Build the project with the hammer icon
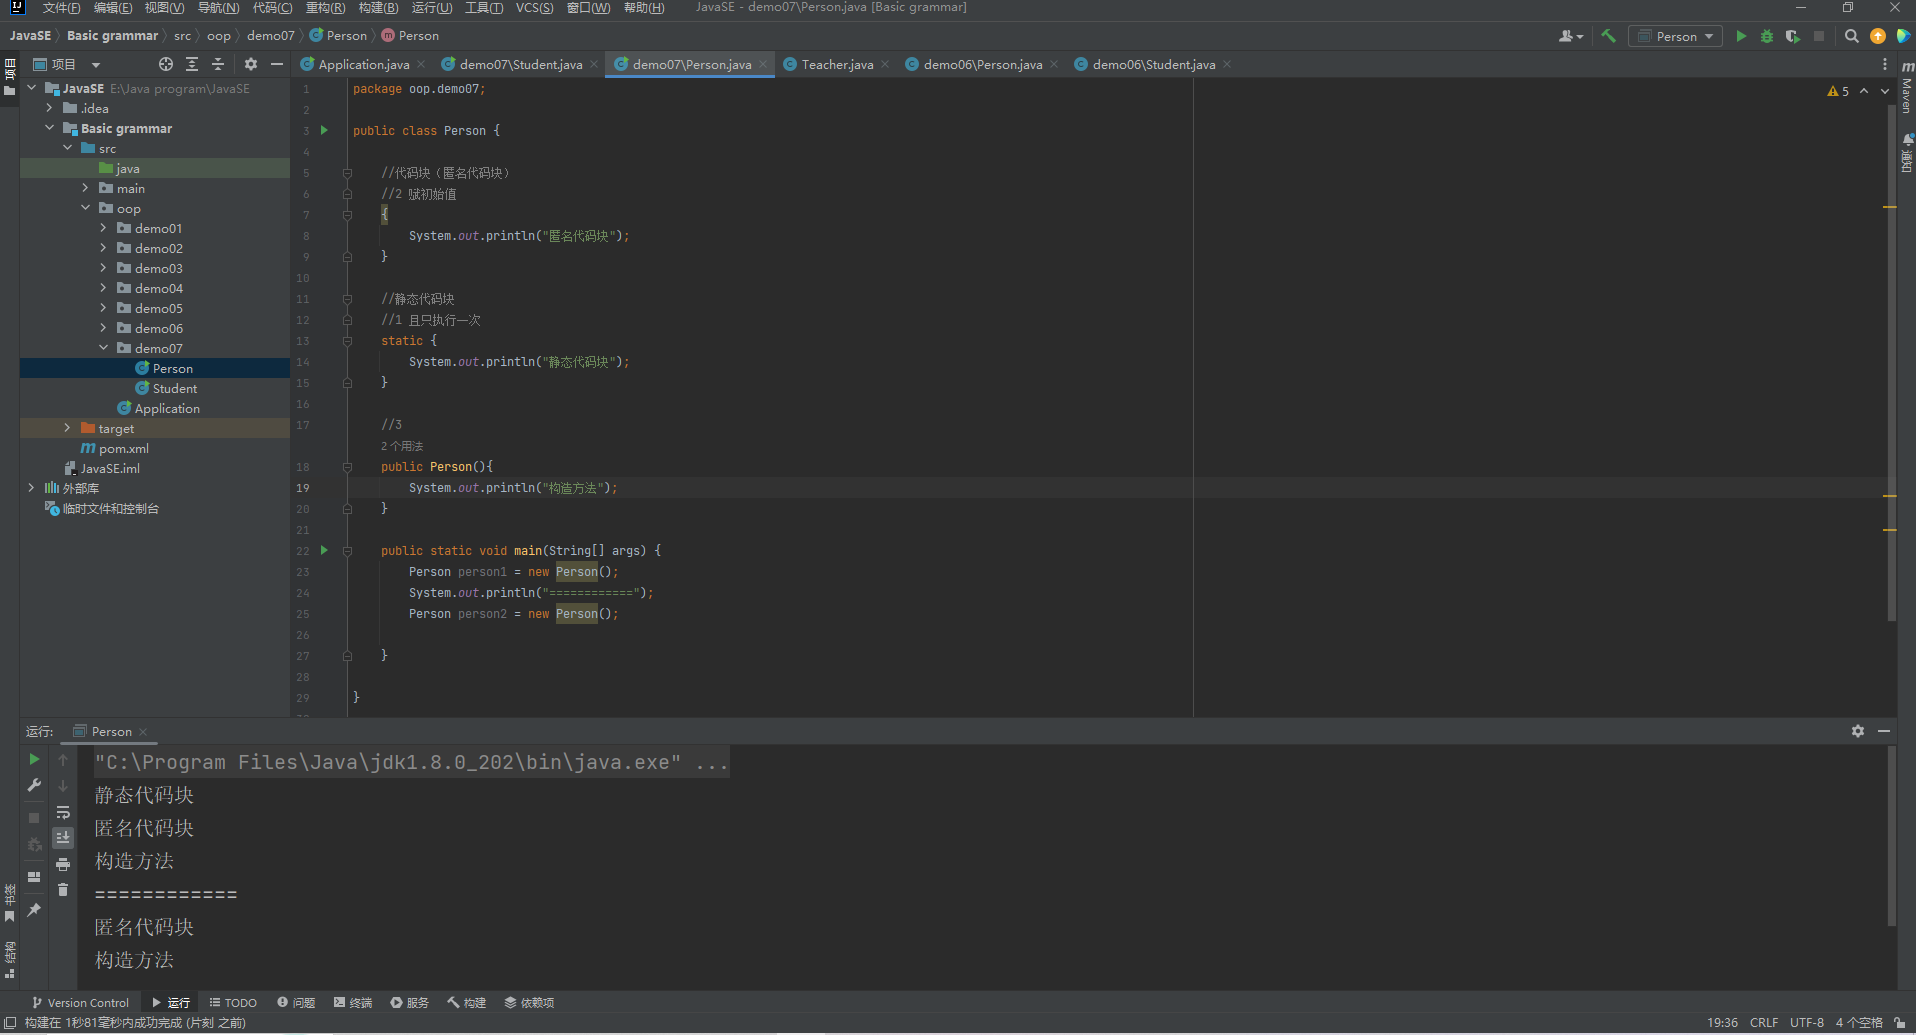This screenshot has height=1035, width=1916. tap(1608, 36)
